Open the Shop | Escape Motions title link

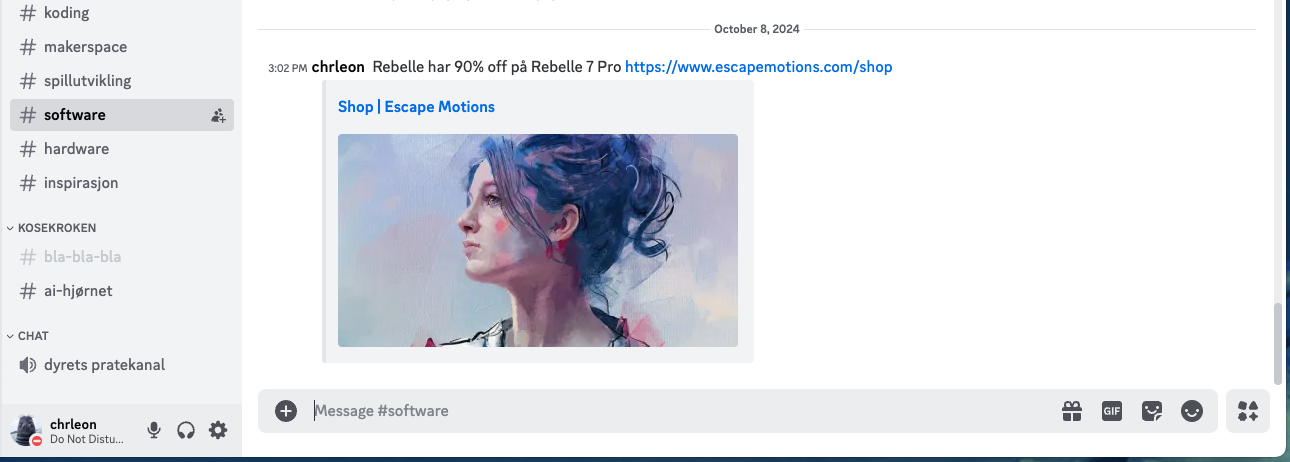tap(416, 107)
